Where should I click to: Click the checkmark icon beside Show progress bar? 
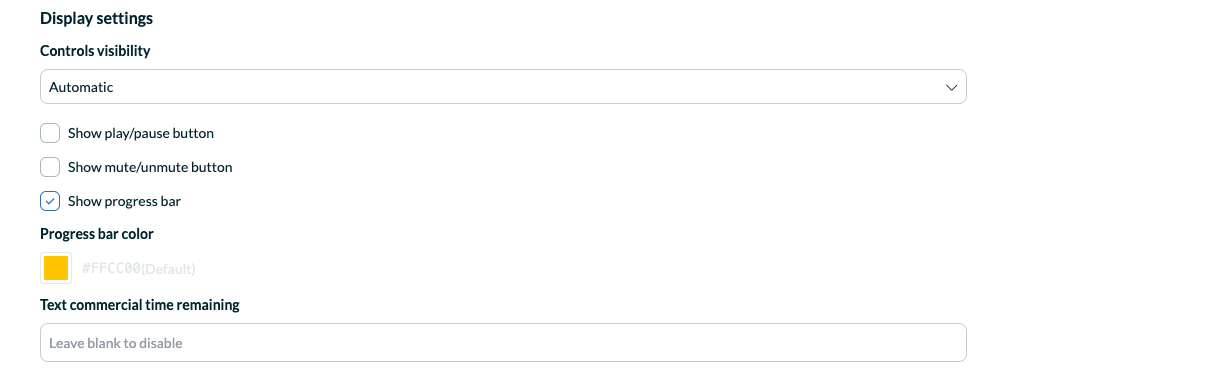point(50,201)
